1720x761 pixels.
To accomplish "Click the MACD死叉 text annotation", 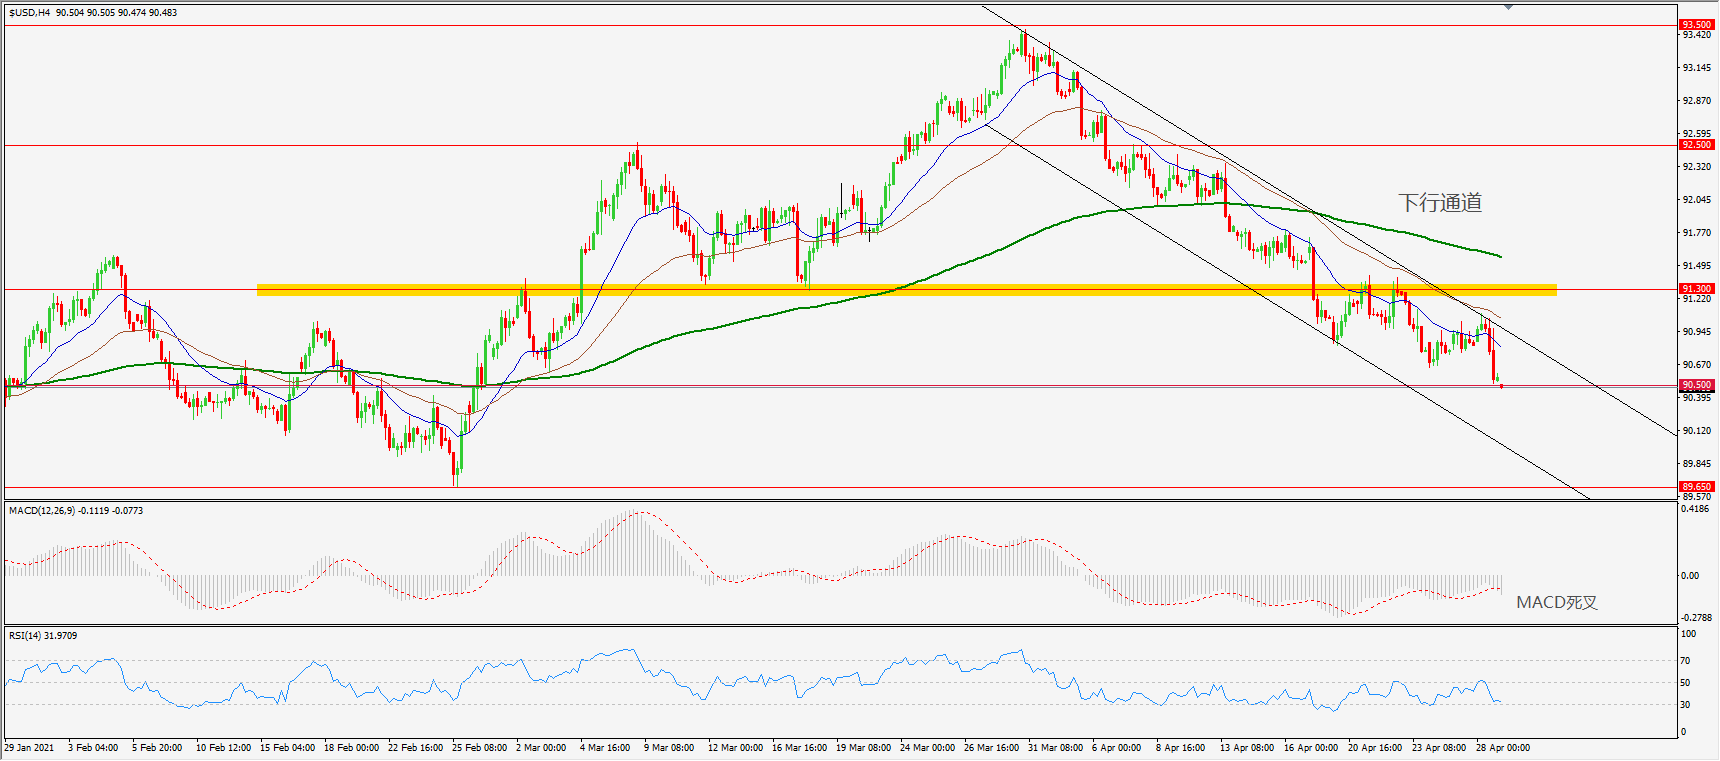I will [x=1557, y=602].
